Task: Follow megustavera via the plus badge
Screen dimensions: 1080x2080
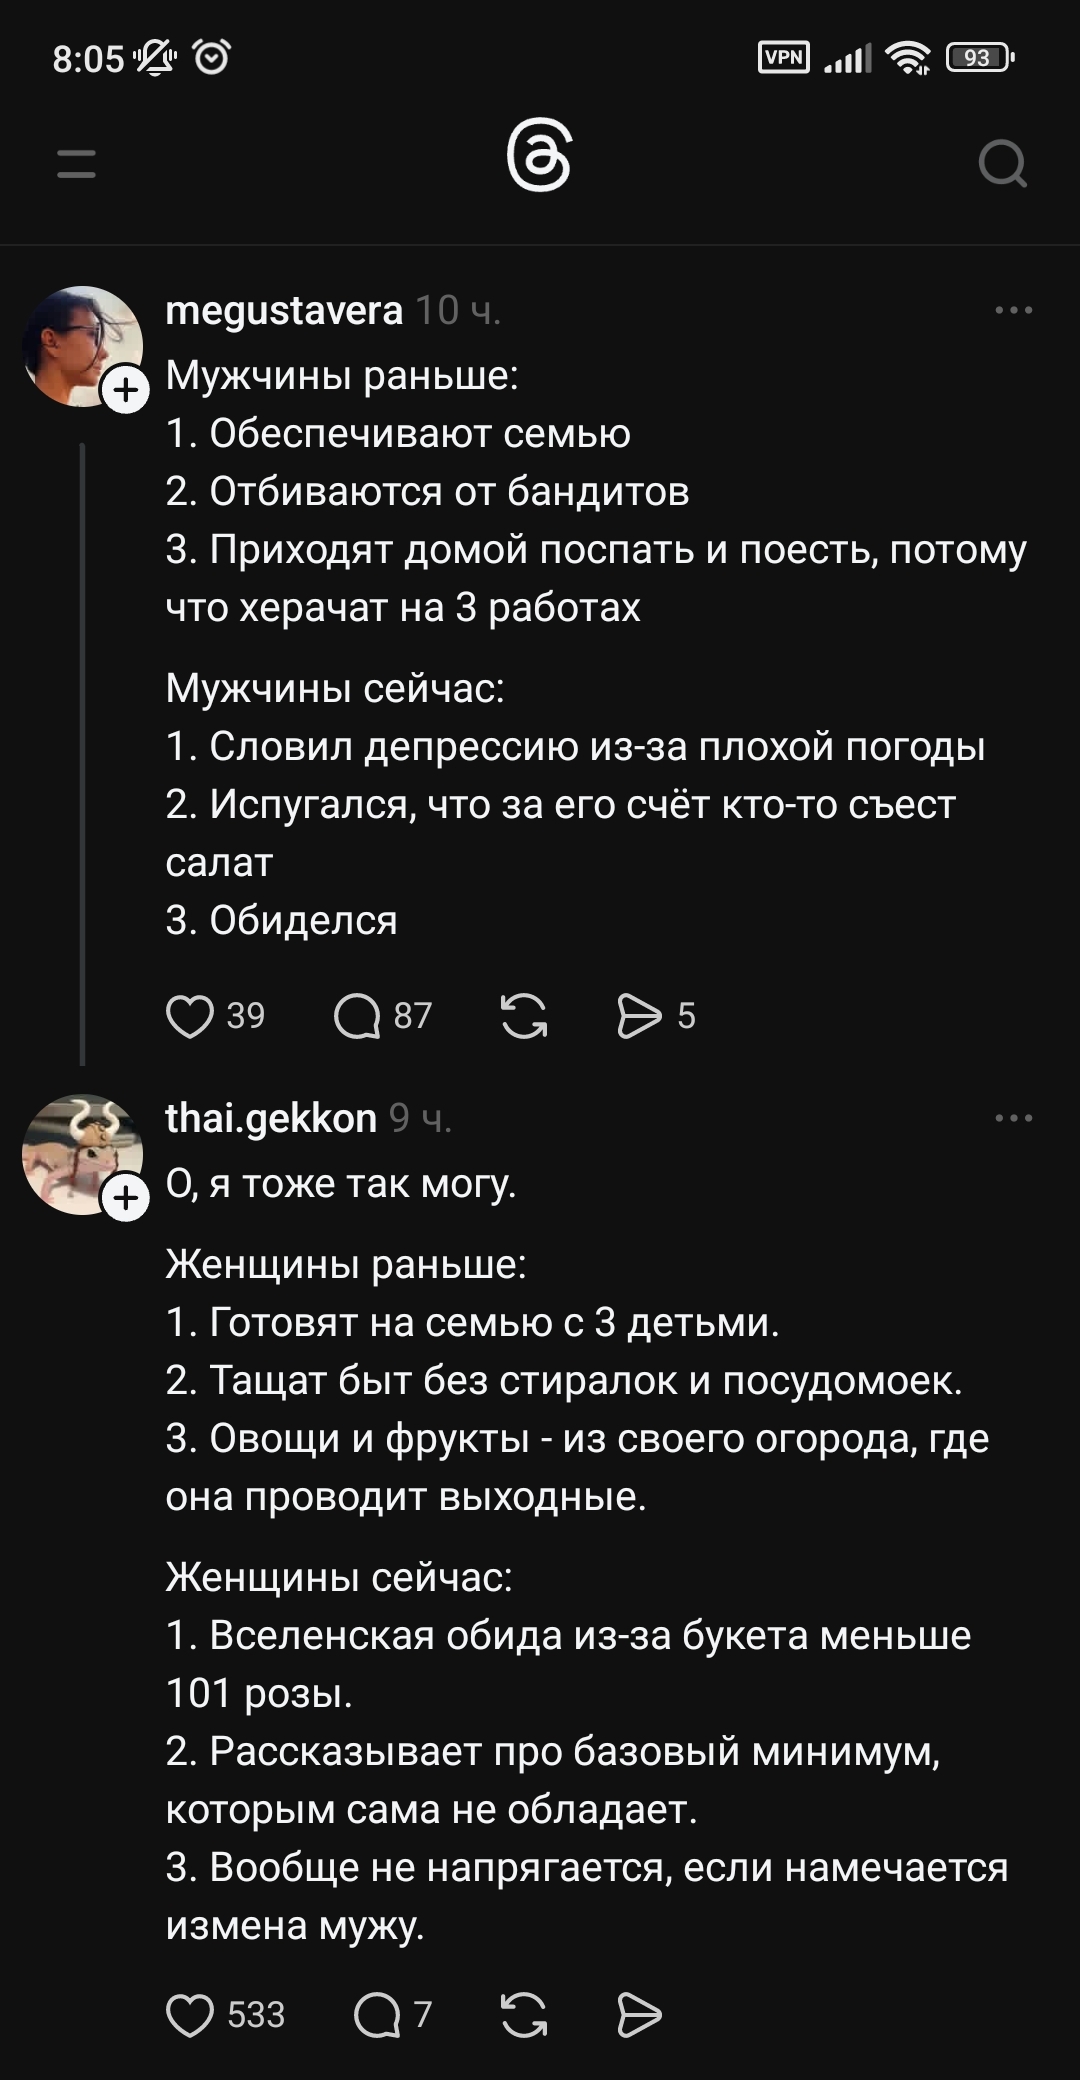Action: [x=124, y=390]
